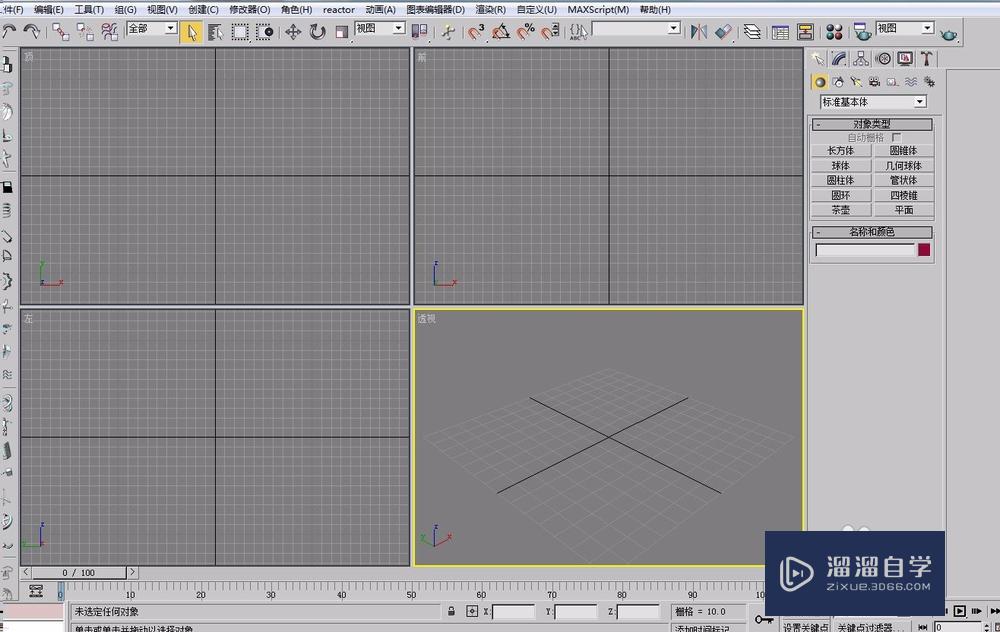Open MAXScript(M) menu

tap(598, 10)
